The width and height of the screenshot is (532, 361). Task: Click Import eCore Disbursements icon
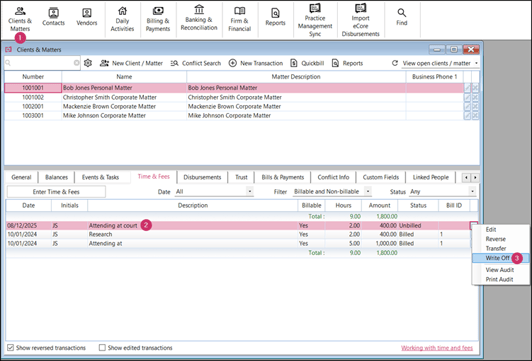[x=360, y=8]
